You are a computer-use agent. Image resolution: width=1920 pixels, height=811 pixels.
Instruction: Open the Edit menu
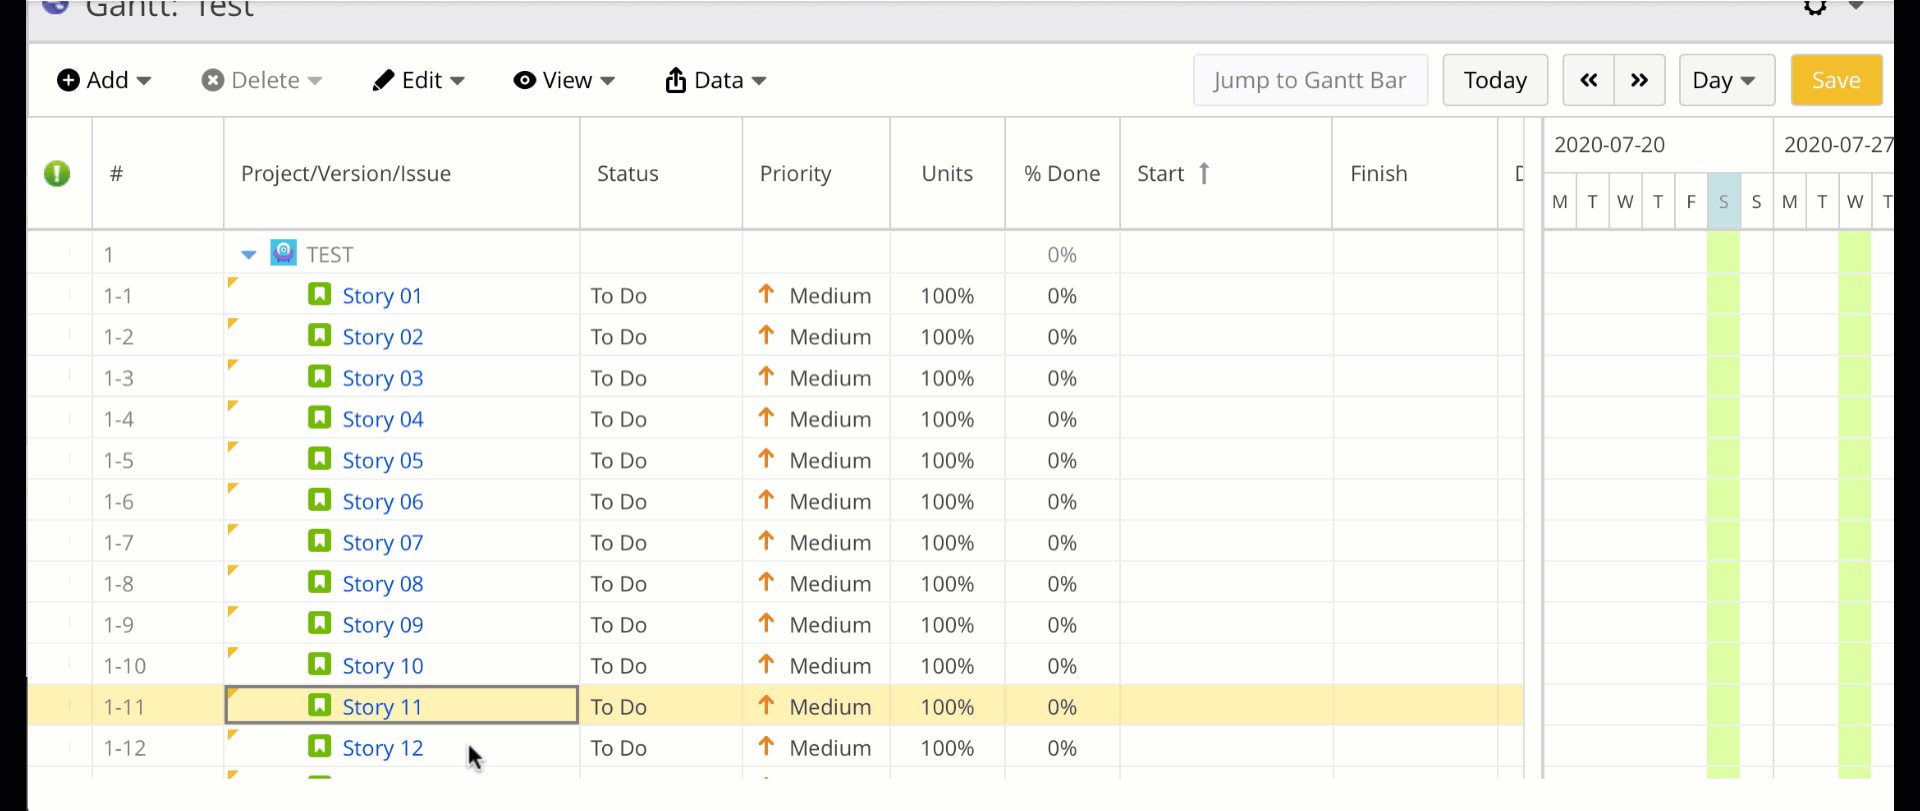pos(419,80)
